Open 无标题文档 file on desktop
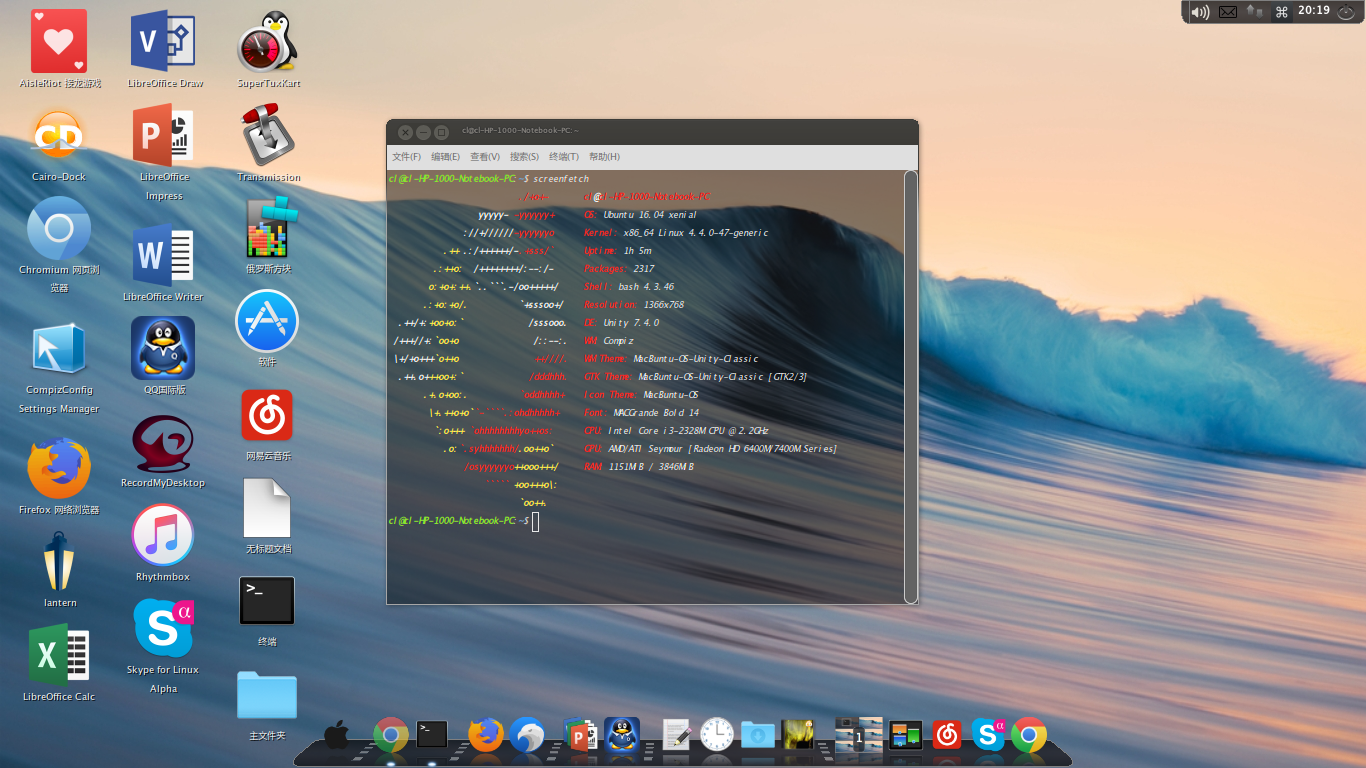1366x768 pixels. [x=267, y=508]
